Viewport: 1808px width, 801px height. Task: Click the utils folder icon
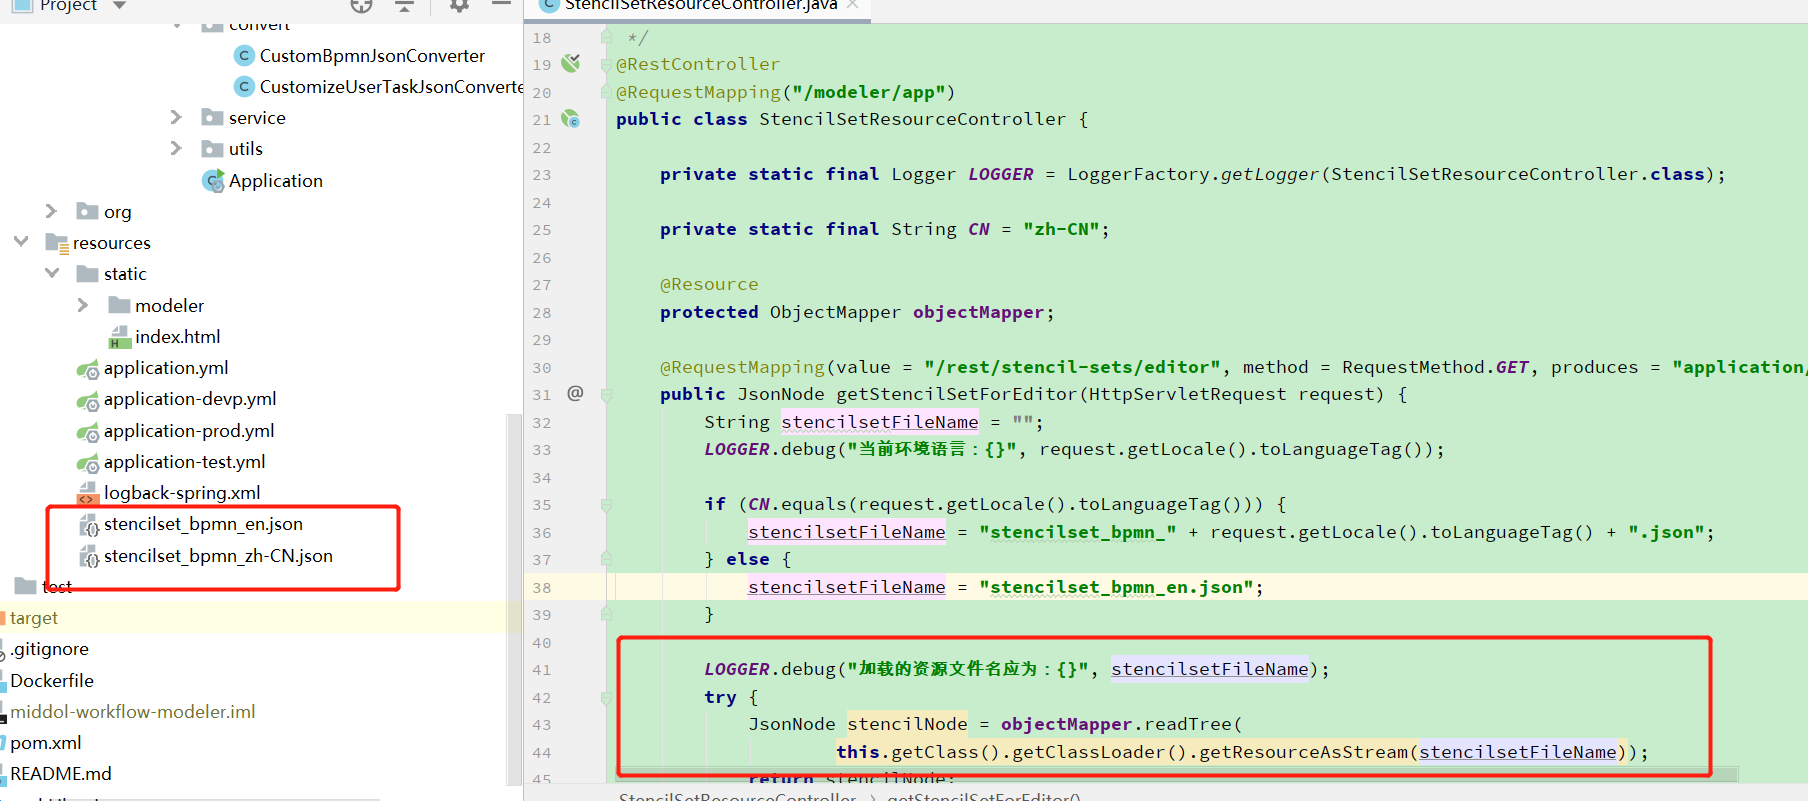click(212, 149)
